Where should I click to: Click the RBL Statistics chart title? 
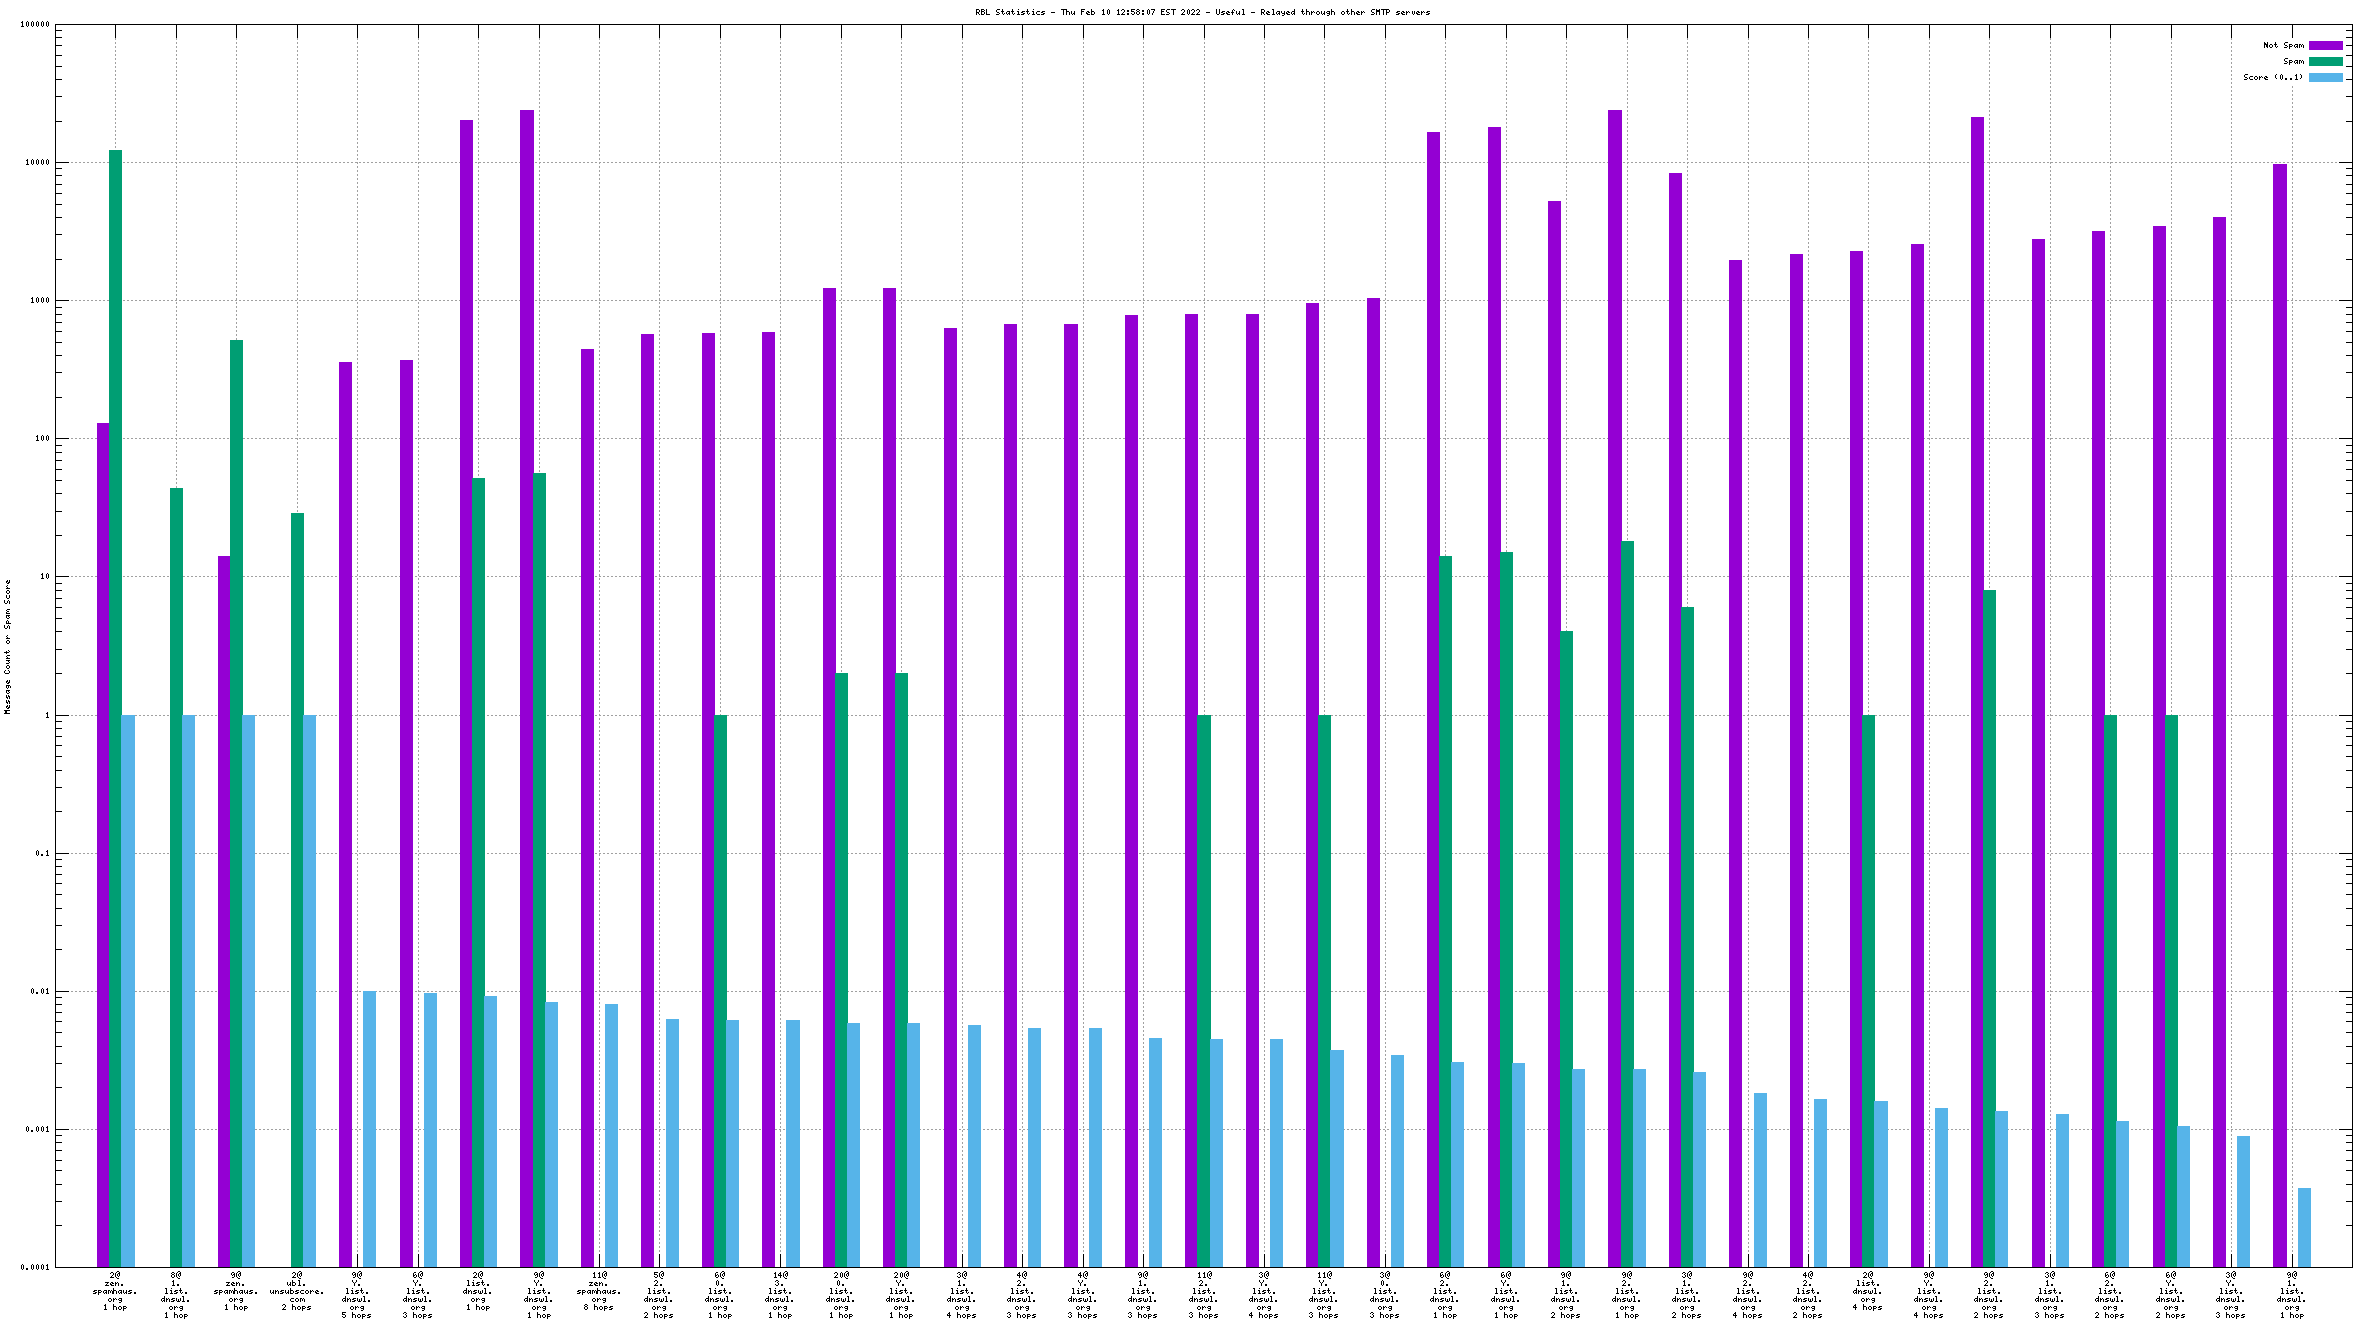point(1202,12)
